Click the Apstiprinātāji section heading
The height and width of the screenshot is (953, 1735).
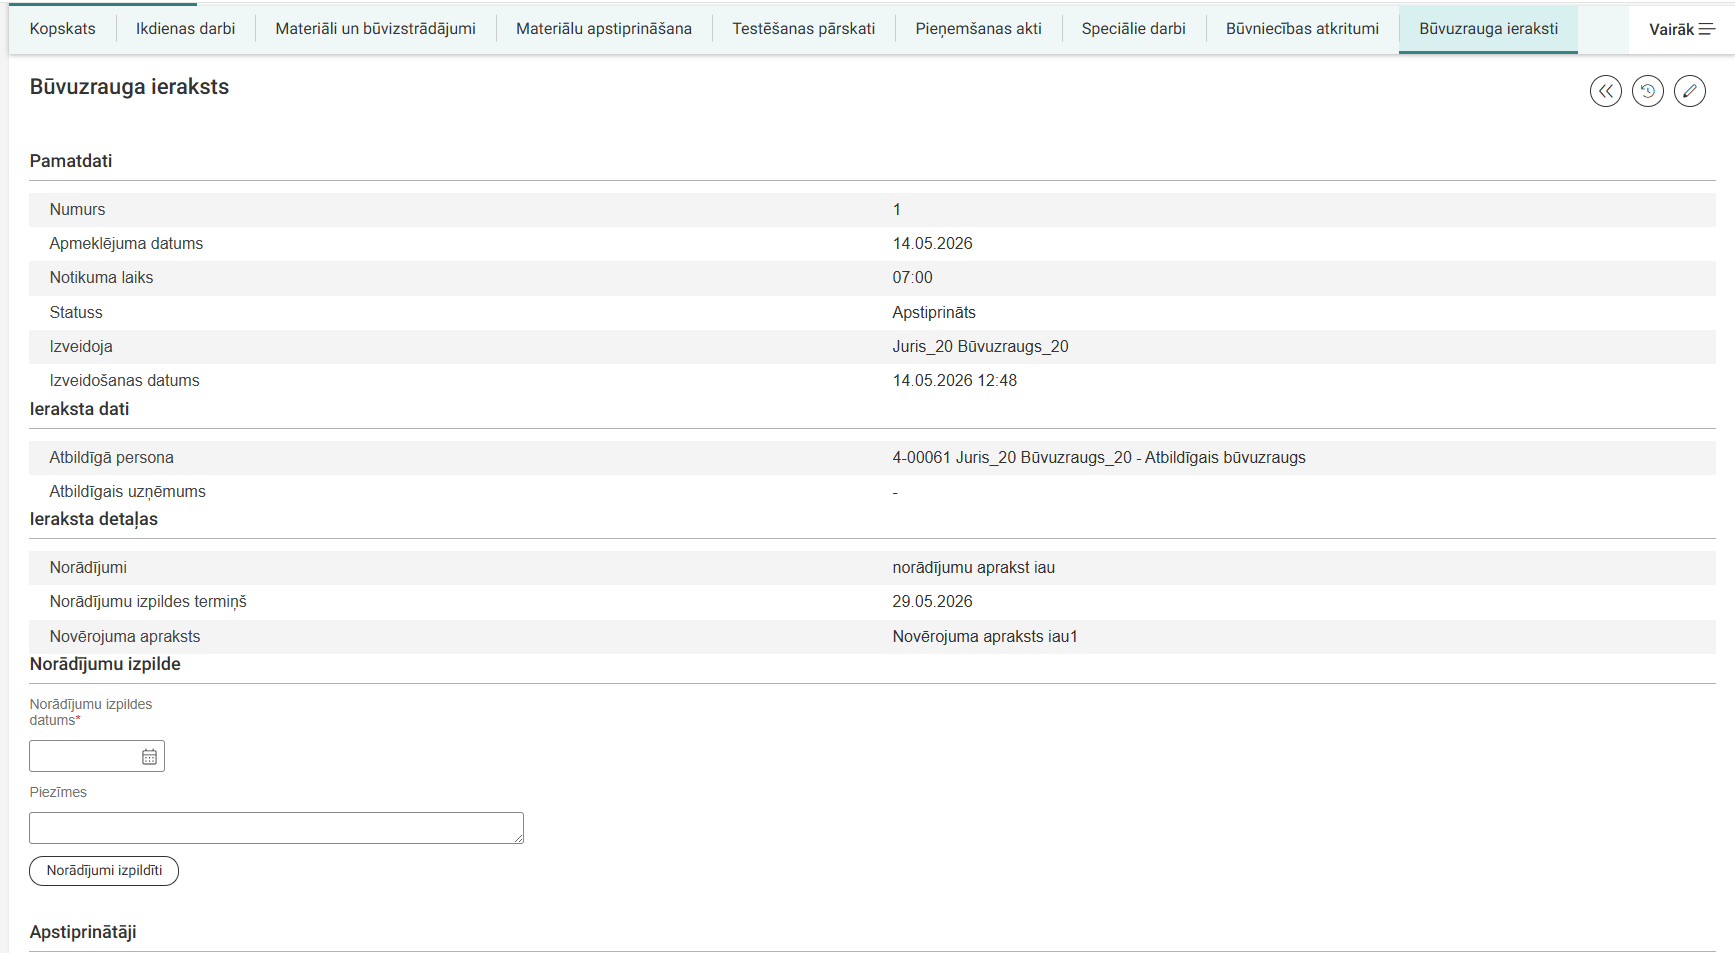coord(83,932)
